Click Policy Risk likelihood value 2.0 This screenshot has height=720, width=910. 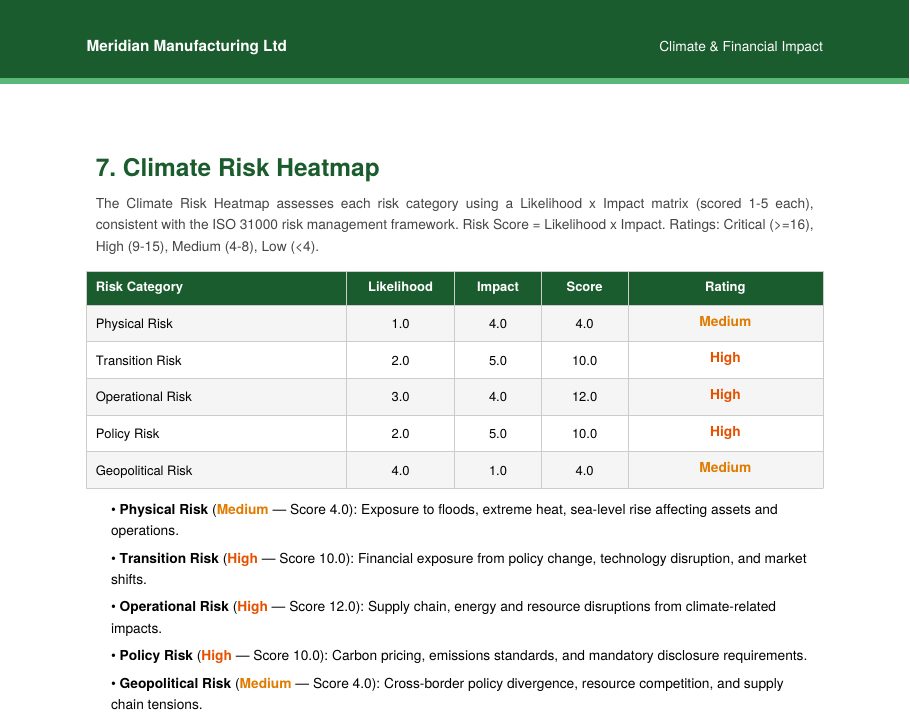400,434
